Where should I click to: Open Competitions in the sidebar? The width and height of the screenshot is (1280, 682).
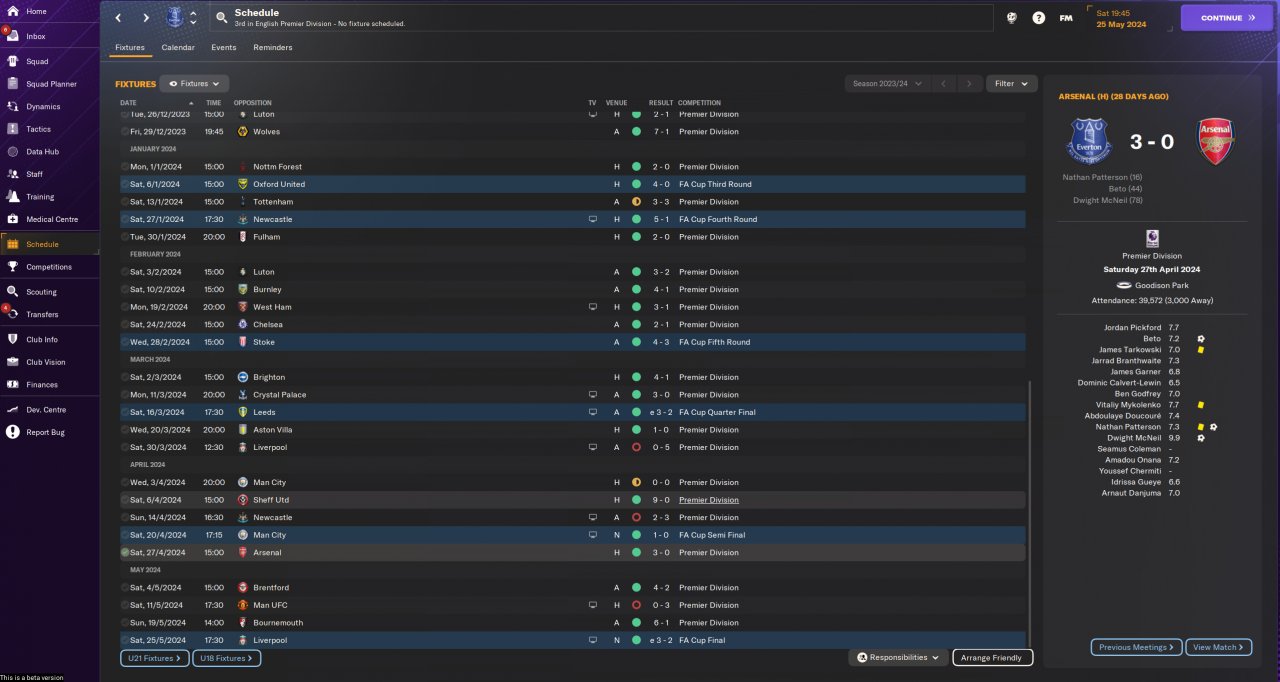[49, 267]
